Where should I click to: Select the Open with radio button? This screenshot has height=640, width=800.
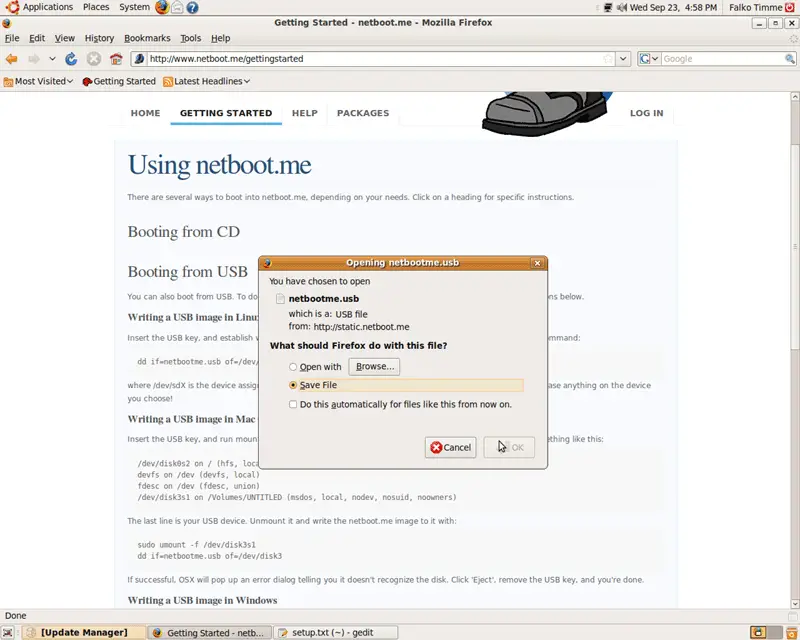pos(293,367)
